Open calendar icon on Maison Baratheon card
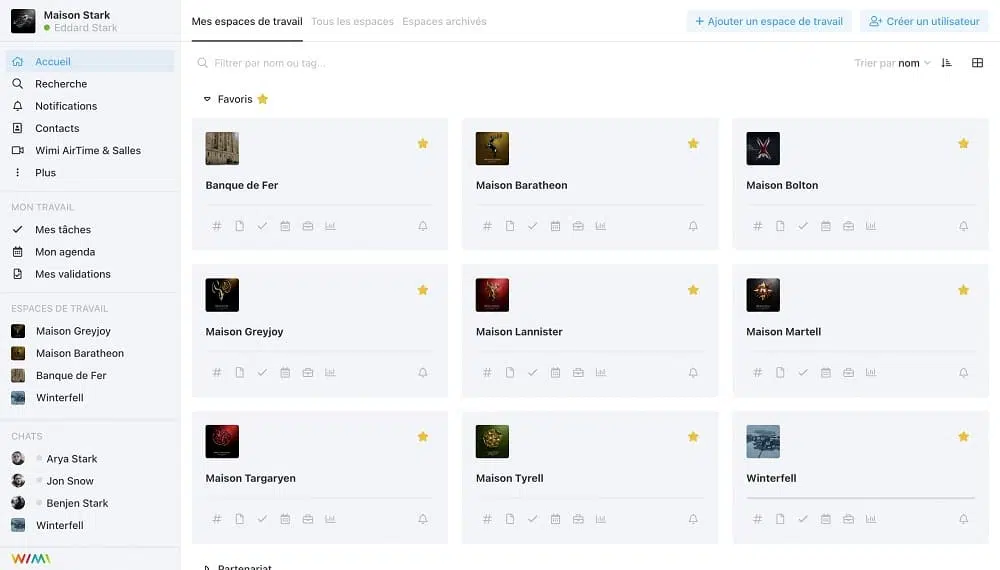This screenshot has width=1000, height=570. coord(555,226)
